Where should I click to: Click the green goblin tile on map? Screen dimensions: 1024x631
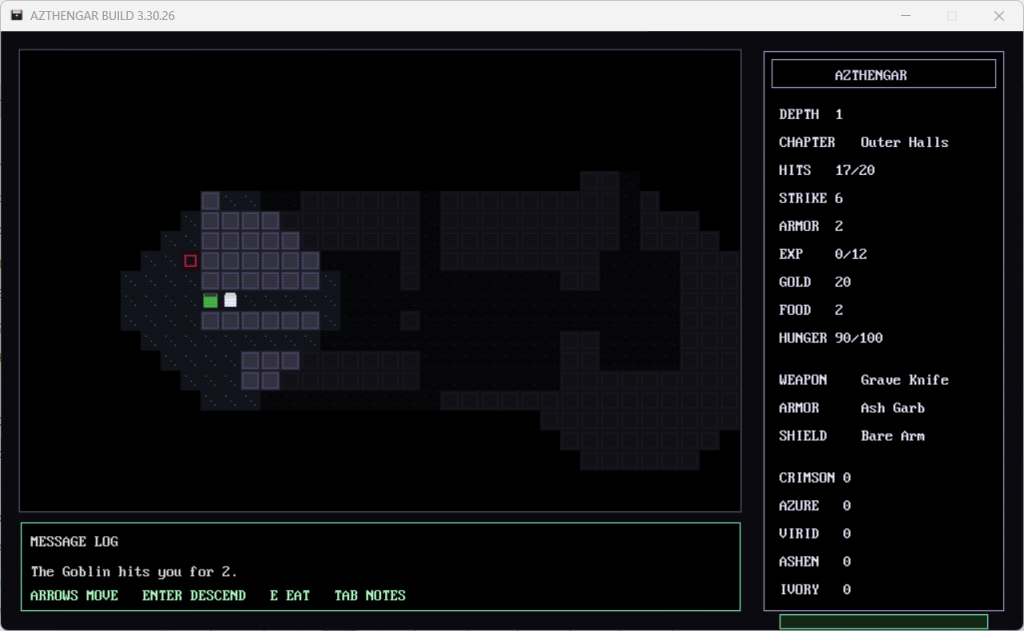pyautogui.click(x=210, y=300)
